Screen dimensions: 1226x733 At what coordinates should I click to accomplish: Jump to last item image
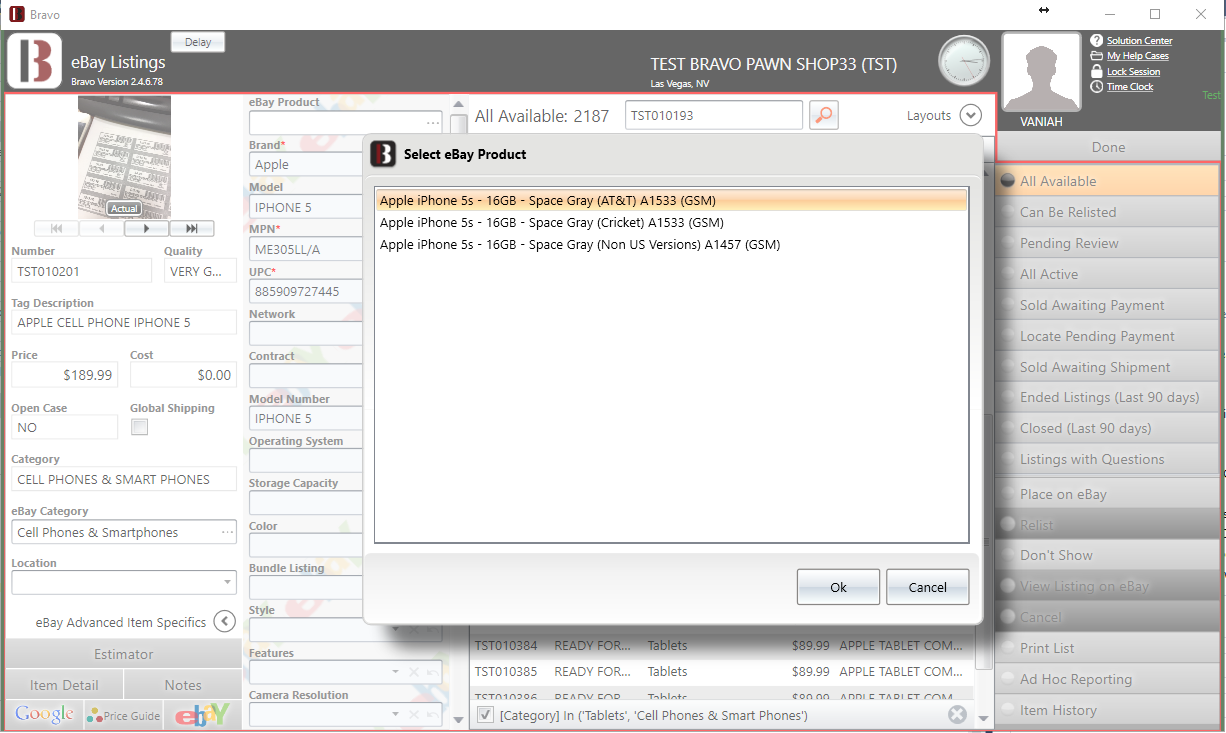click(191, 228)
